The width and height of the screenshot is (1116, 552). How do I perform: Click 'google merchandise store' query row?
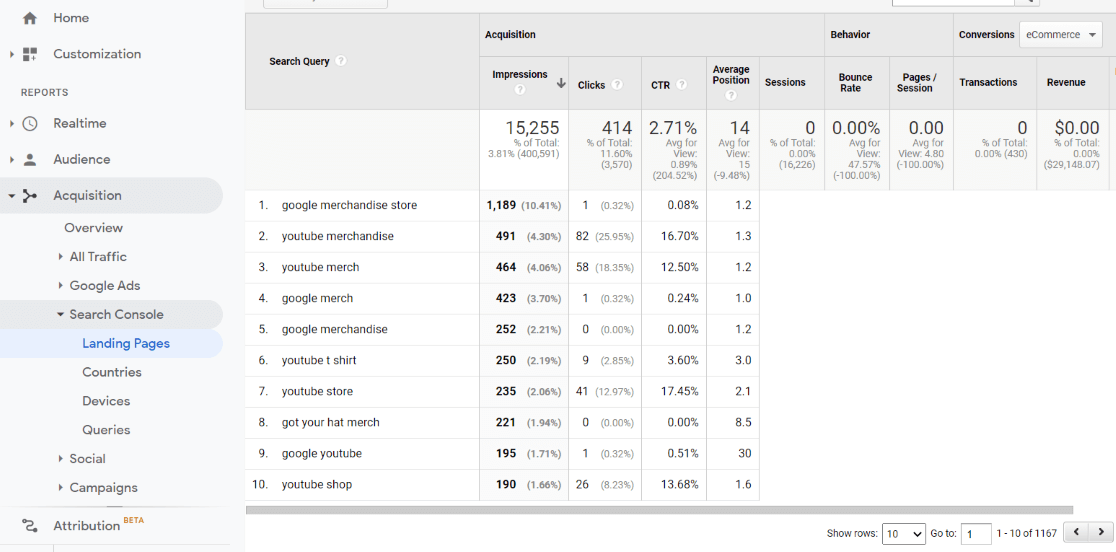(349, 206)
